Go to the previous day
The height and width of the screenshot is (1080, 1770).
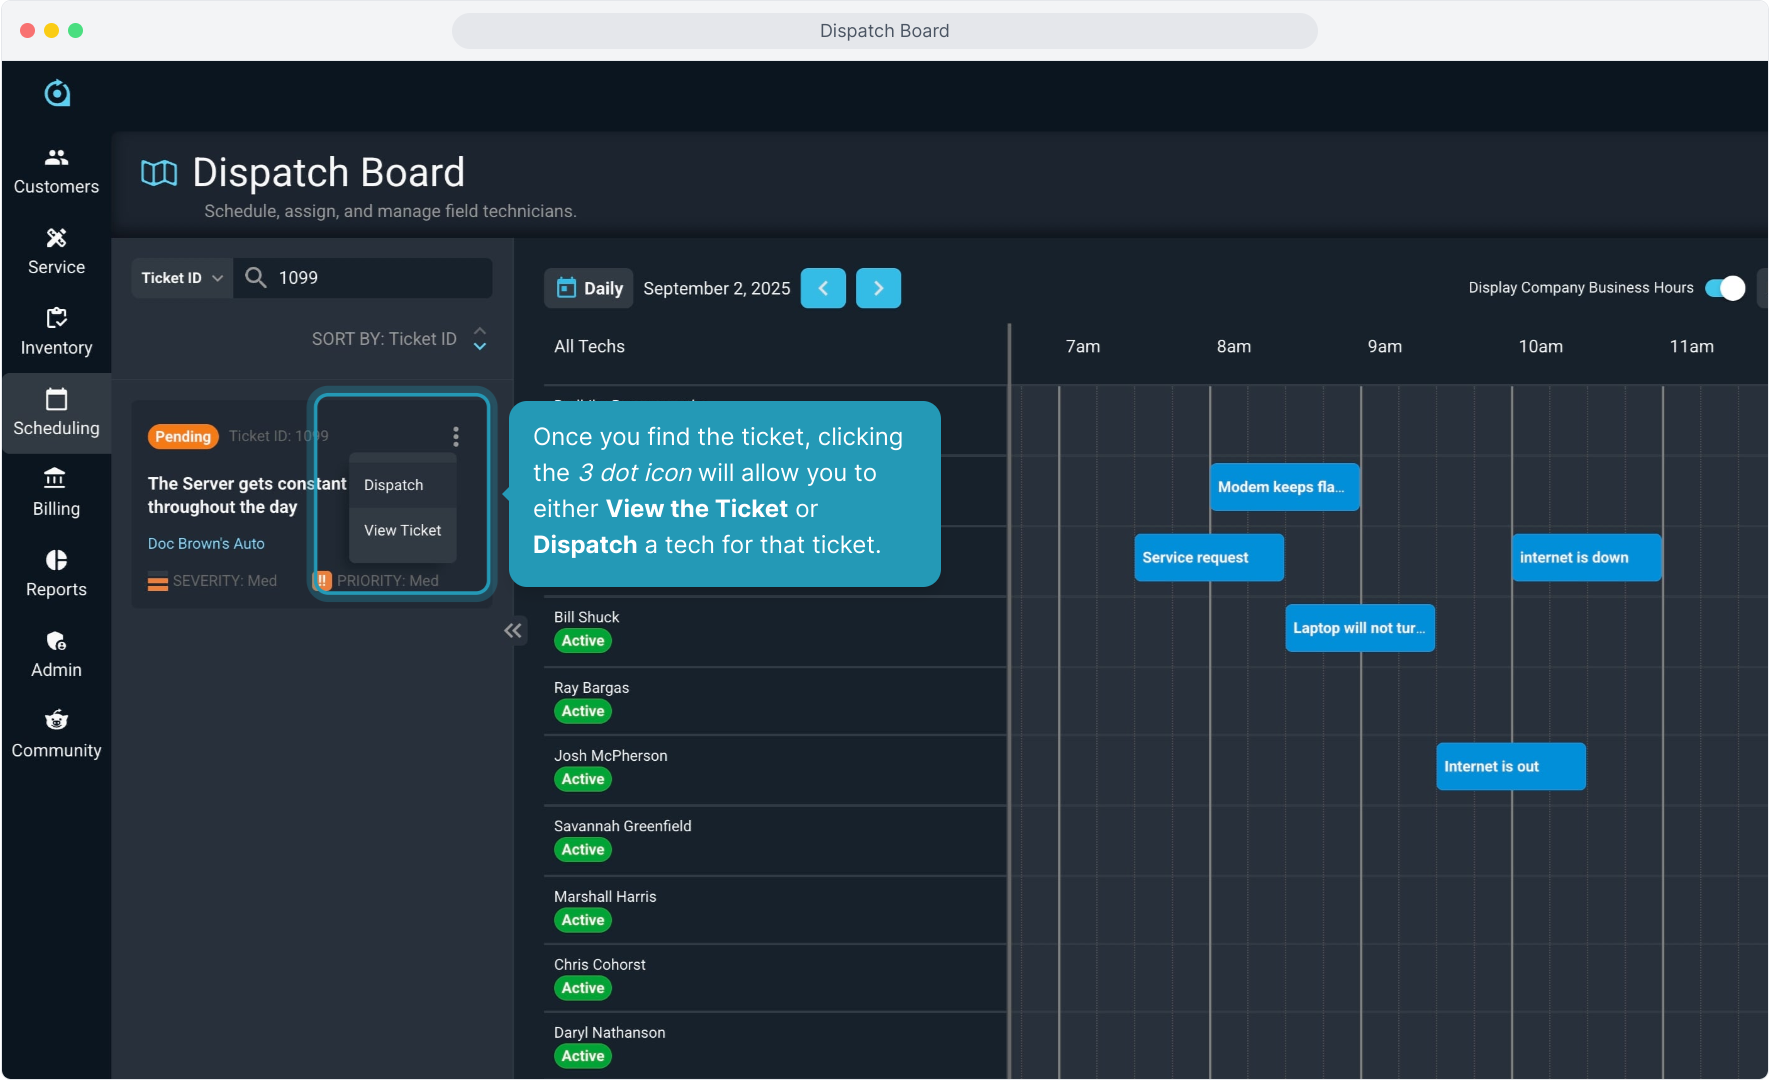pos(823,288)
